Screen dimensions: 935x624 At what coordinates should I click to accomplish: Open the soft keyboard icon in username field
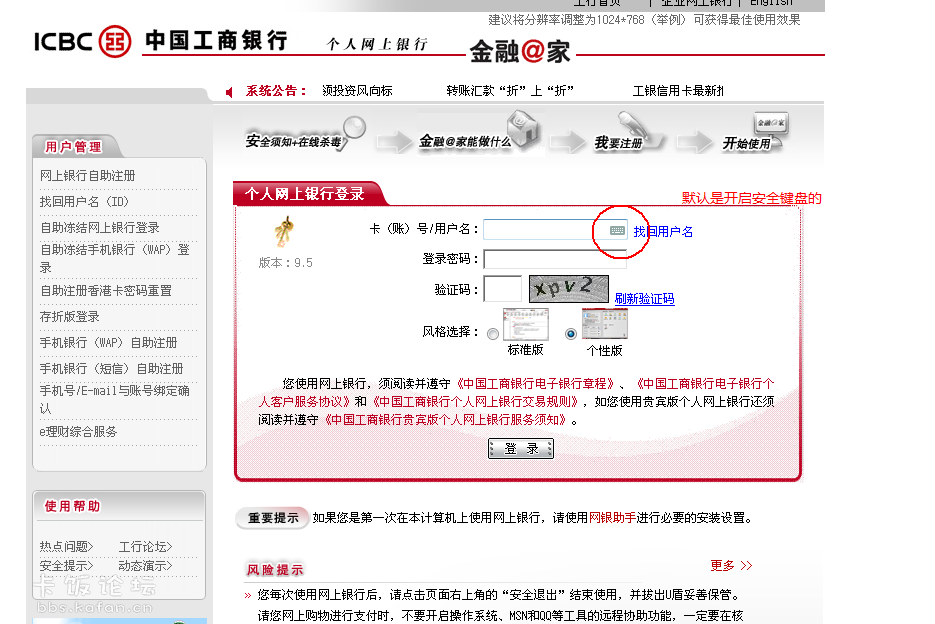click(617, 230)
